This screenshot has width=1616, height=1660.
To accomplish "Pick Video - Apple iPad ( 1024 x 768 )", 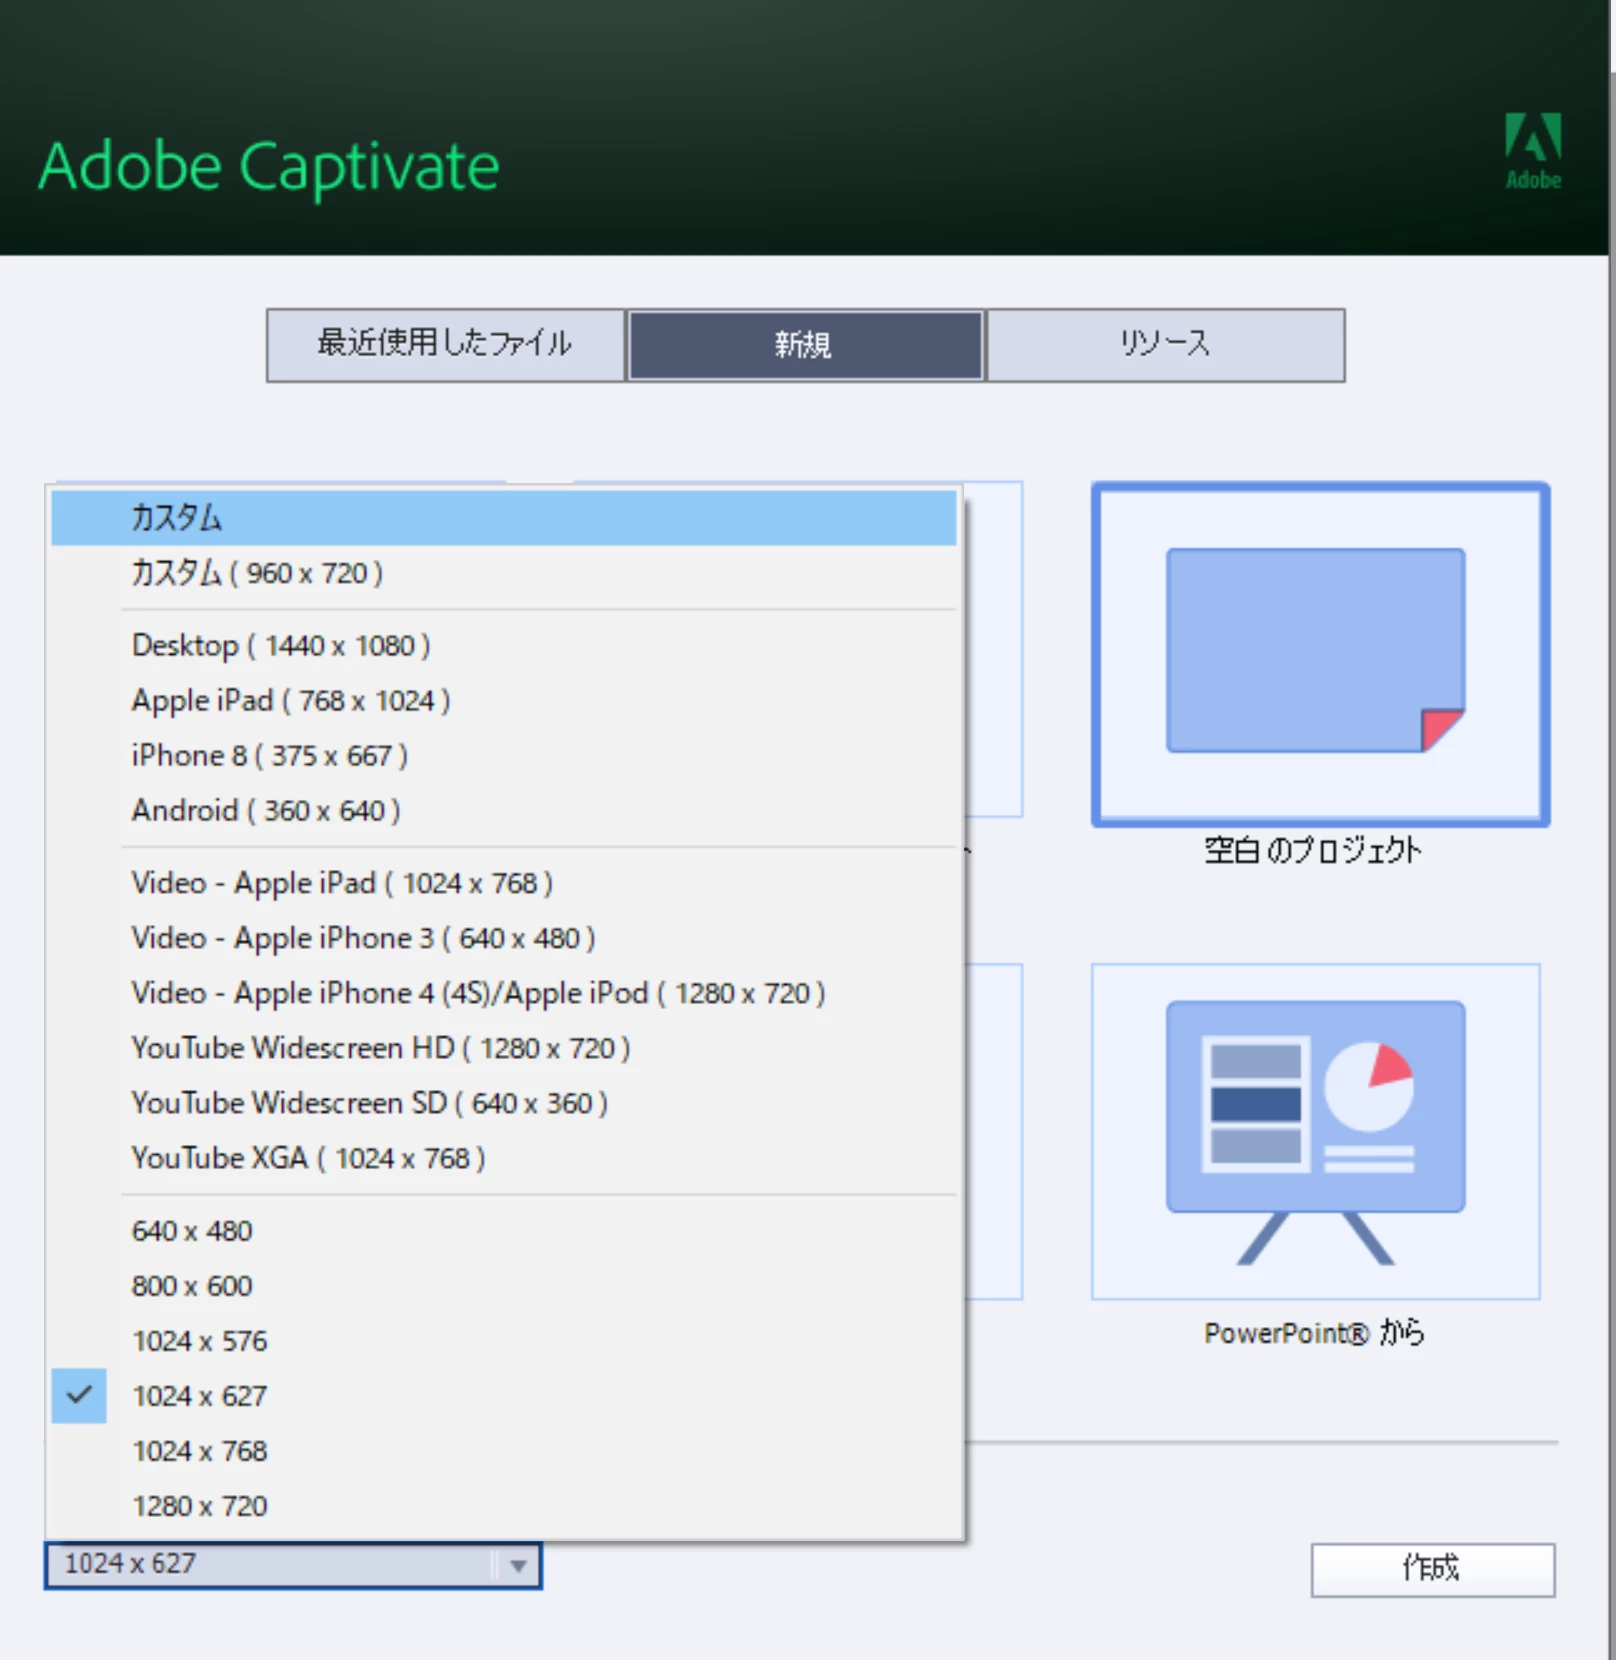I will (504, 883).
